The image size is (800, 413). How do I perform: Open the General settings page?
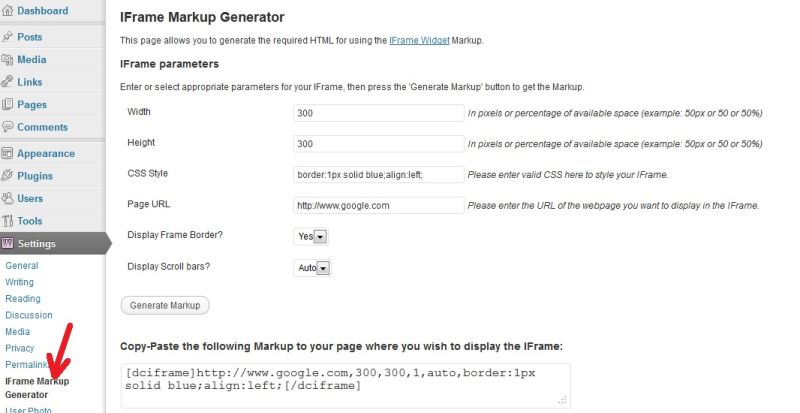coord(22,266)
